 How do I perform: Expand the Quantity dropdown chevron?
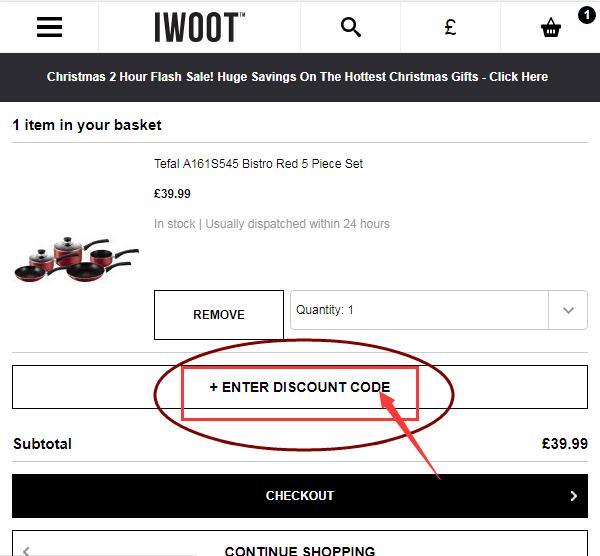568,310
